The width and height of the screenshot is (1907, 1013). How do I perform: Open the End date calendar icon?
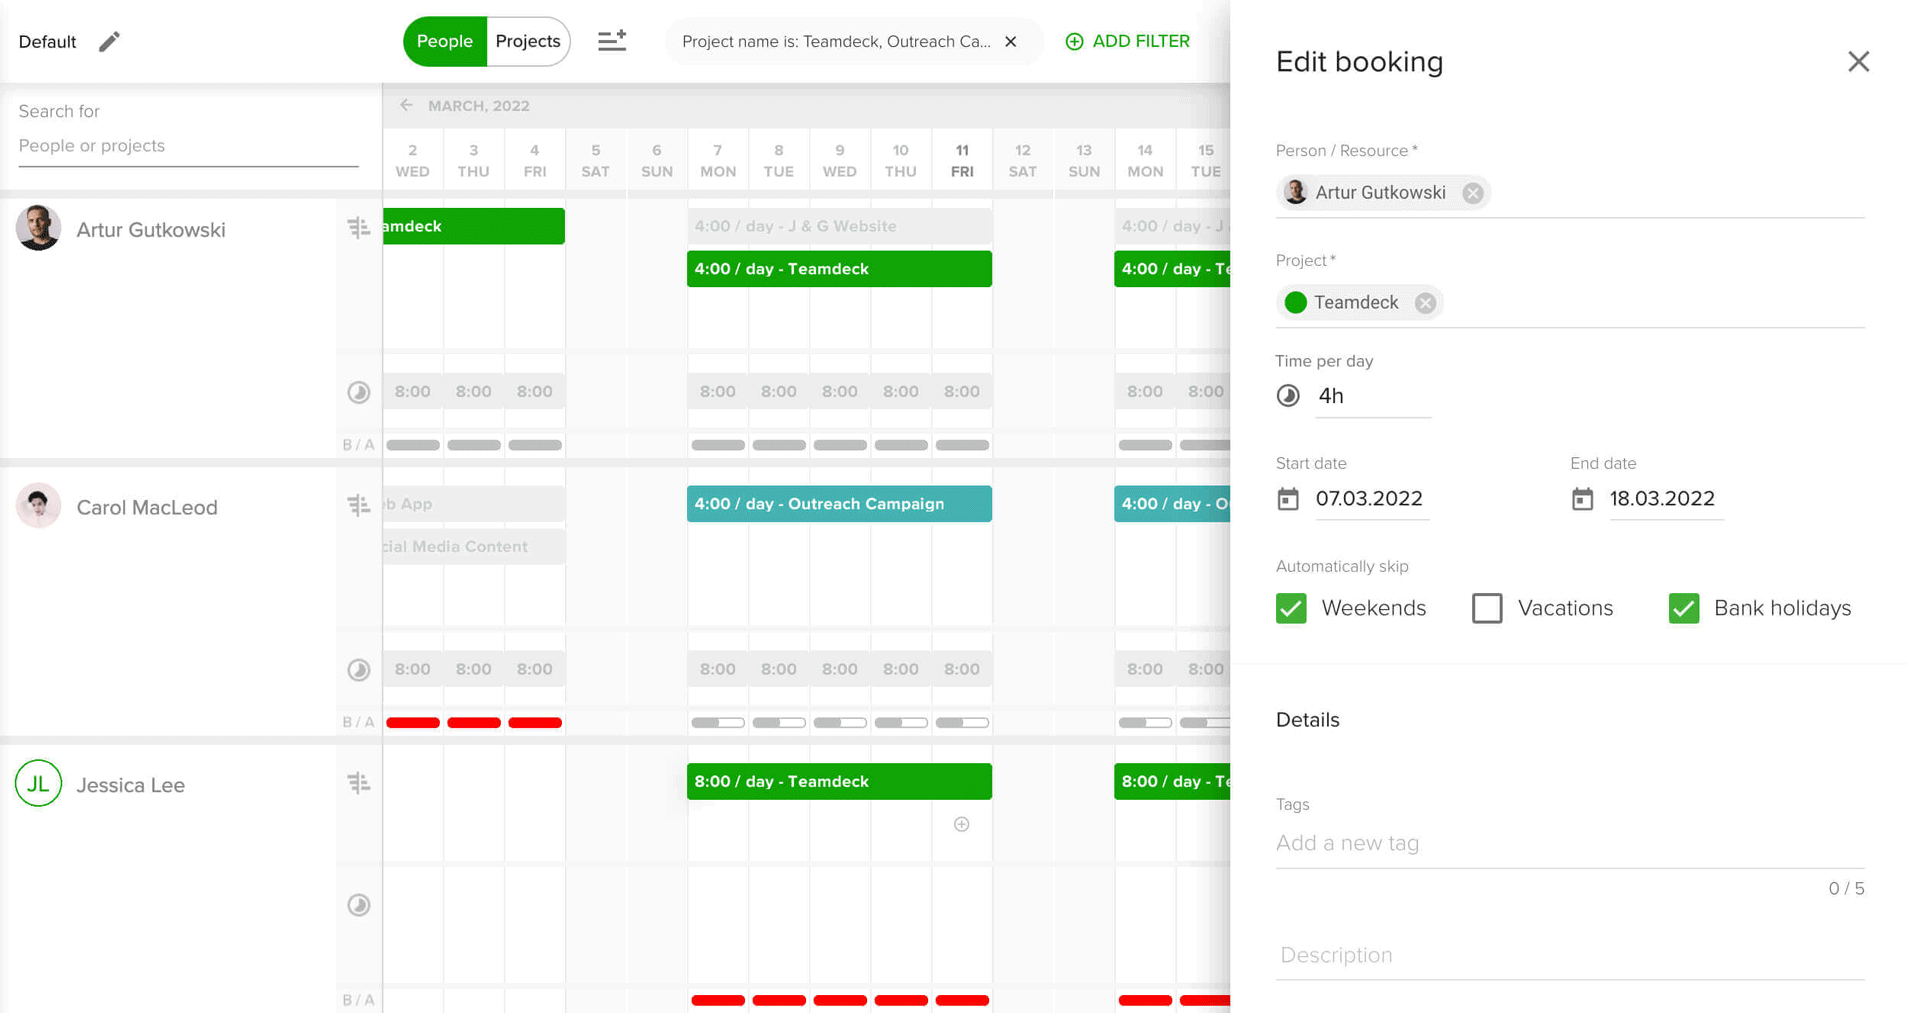[1582, 499]
